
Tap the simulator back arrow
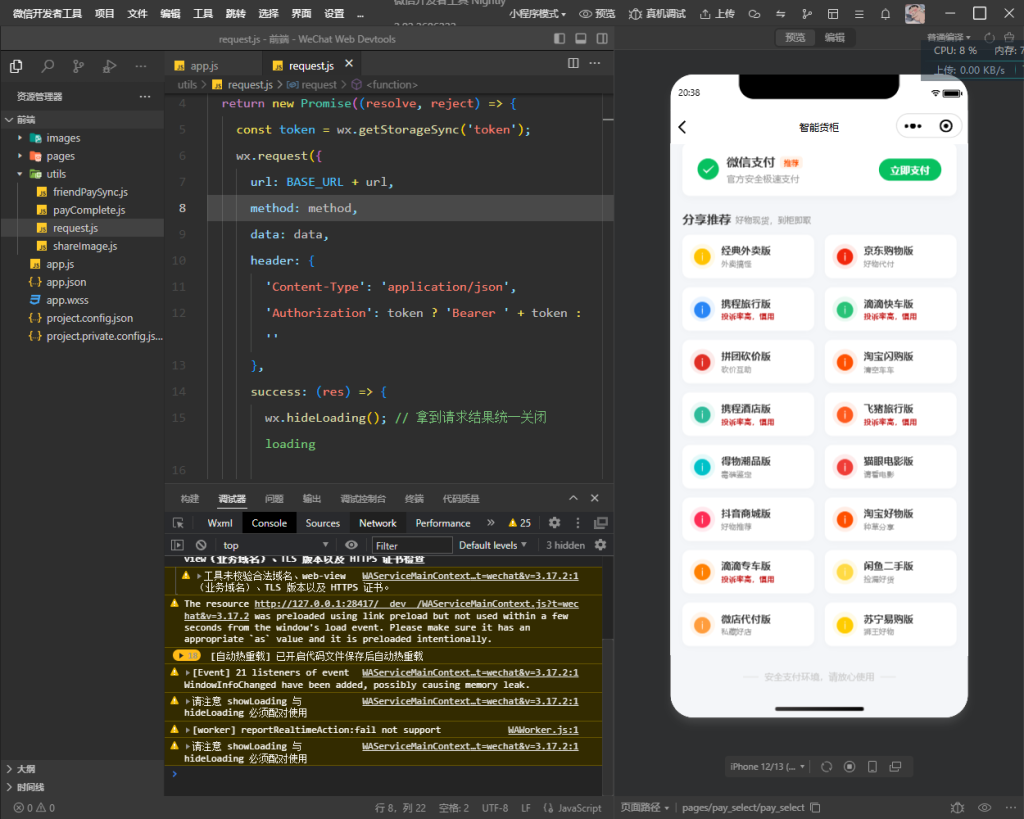[x=682, y=127]
